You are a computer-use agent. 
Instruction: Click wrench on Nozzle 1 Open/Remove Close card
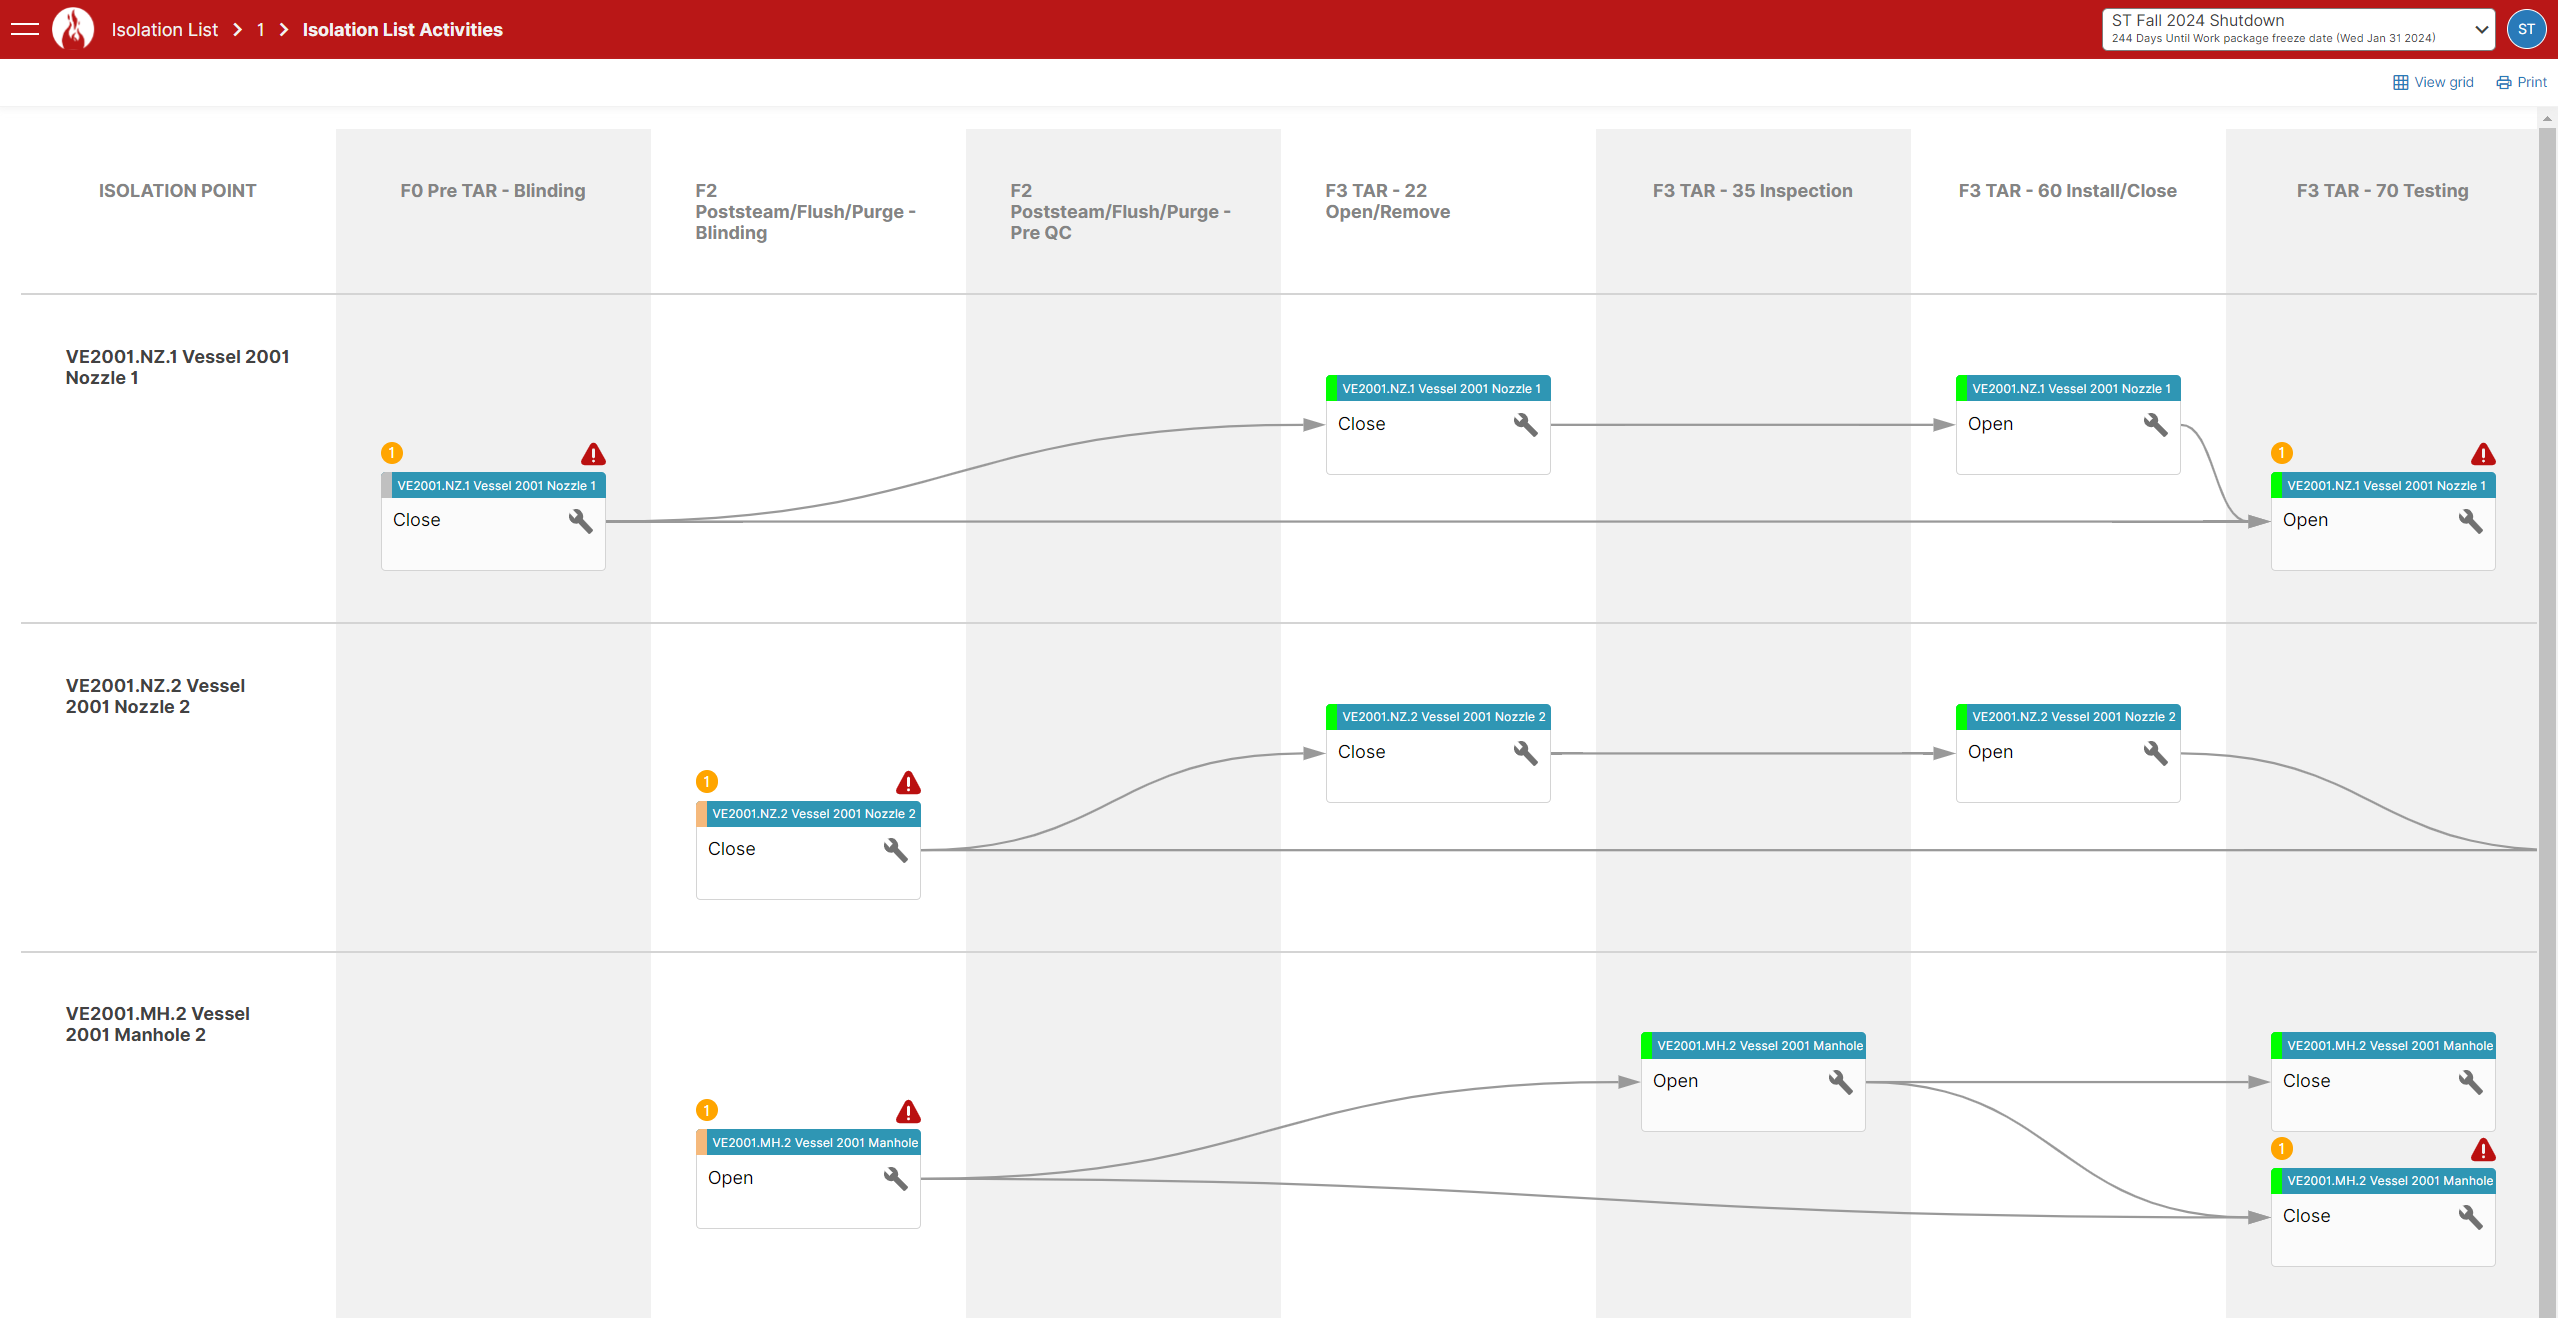1525,425
